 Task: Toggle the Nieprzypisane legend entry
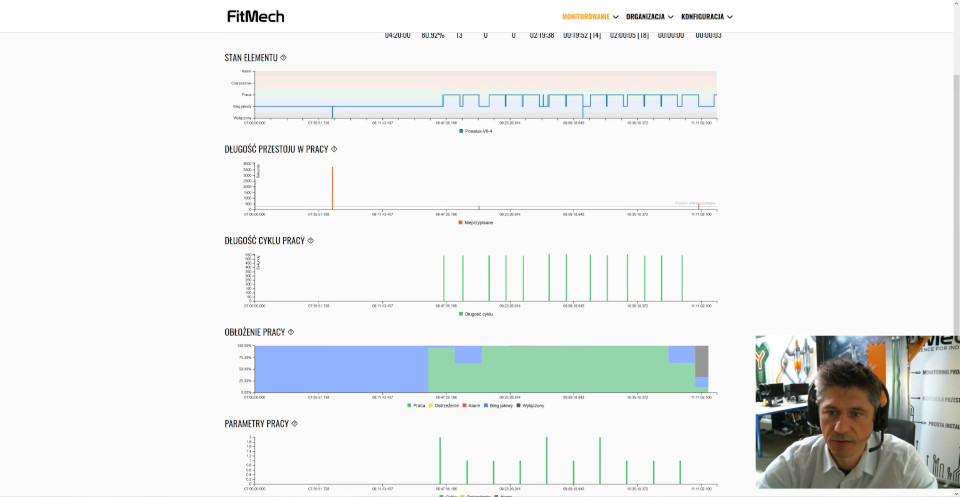coord(476,222)
